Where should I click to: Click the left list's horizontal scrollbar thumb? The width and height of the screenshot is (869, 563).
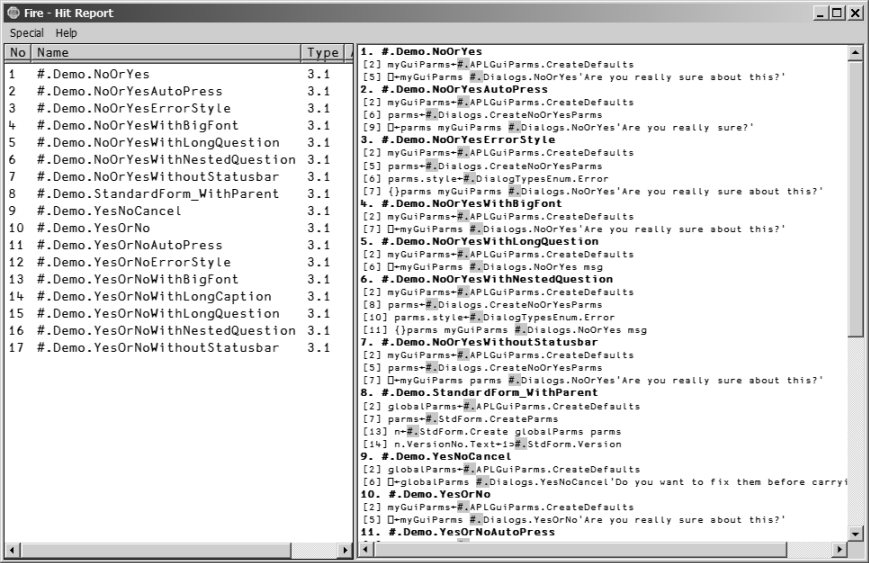tap(156, 550)
